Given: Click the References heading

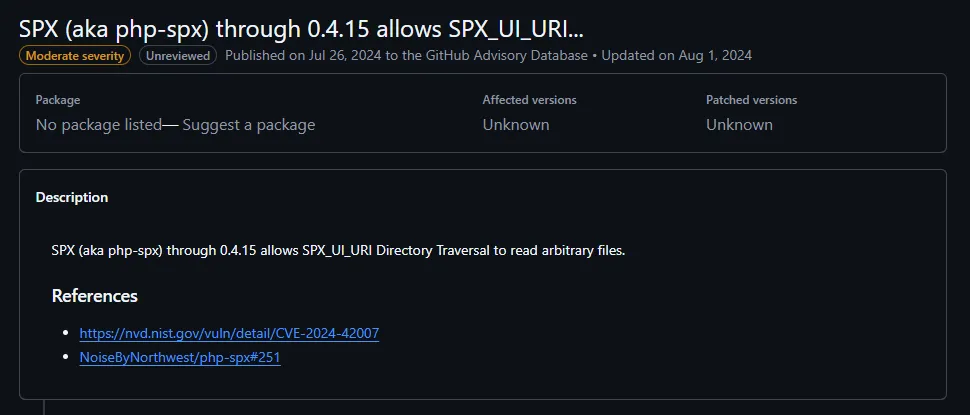Looking at the screenshot, I should point(95,296).
